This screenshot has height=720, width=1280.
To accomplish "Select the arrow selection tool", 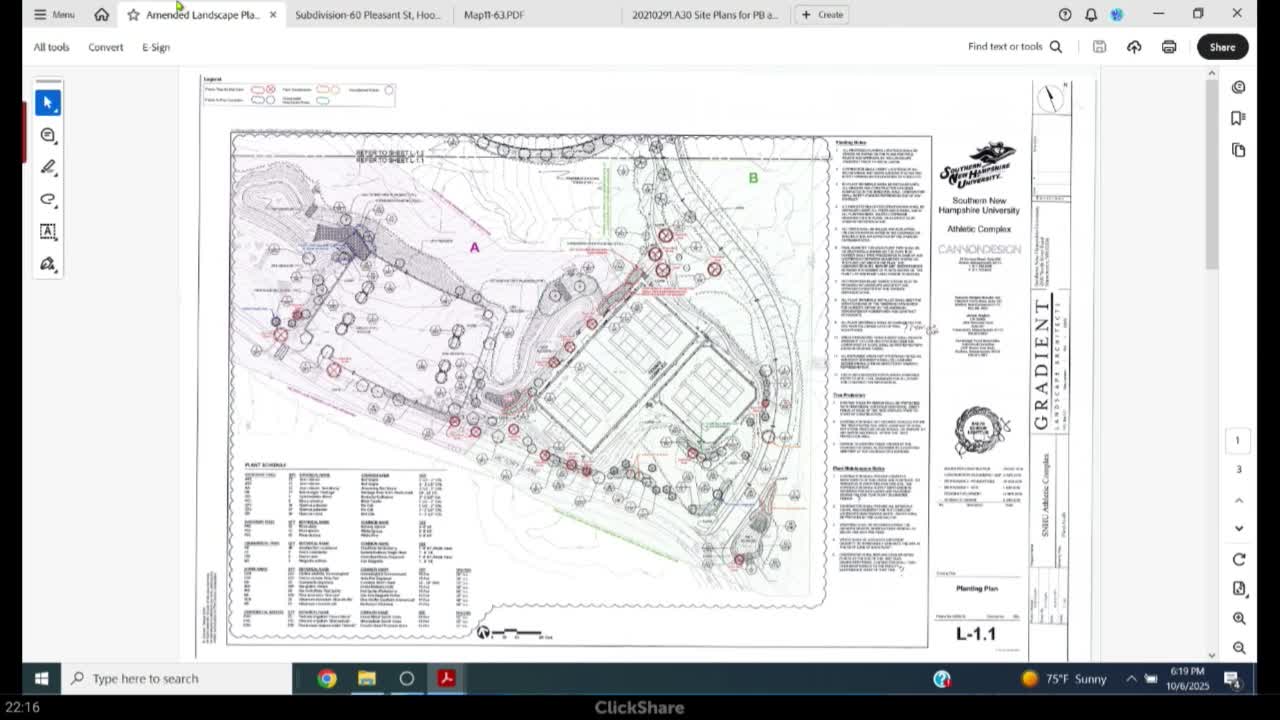I will [x=47, y=103].
